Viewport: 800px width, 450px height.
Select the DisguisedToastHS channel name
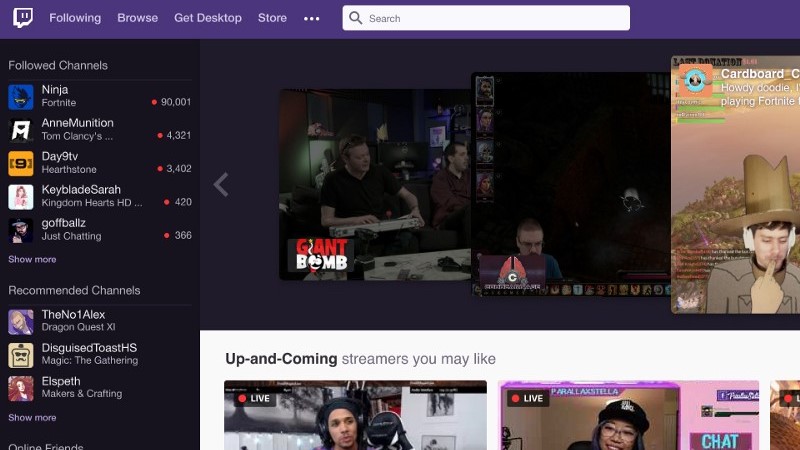89,348
